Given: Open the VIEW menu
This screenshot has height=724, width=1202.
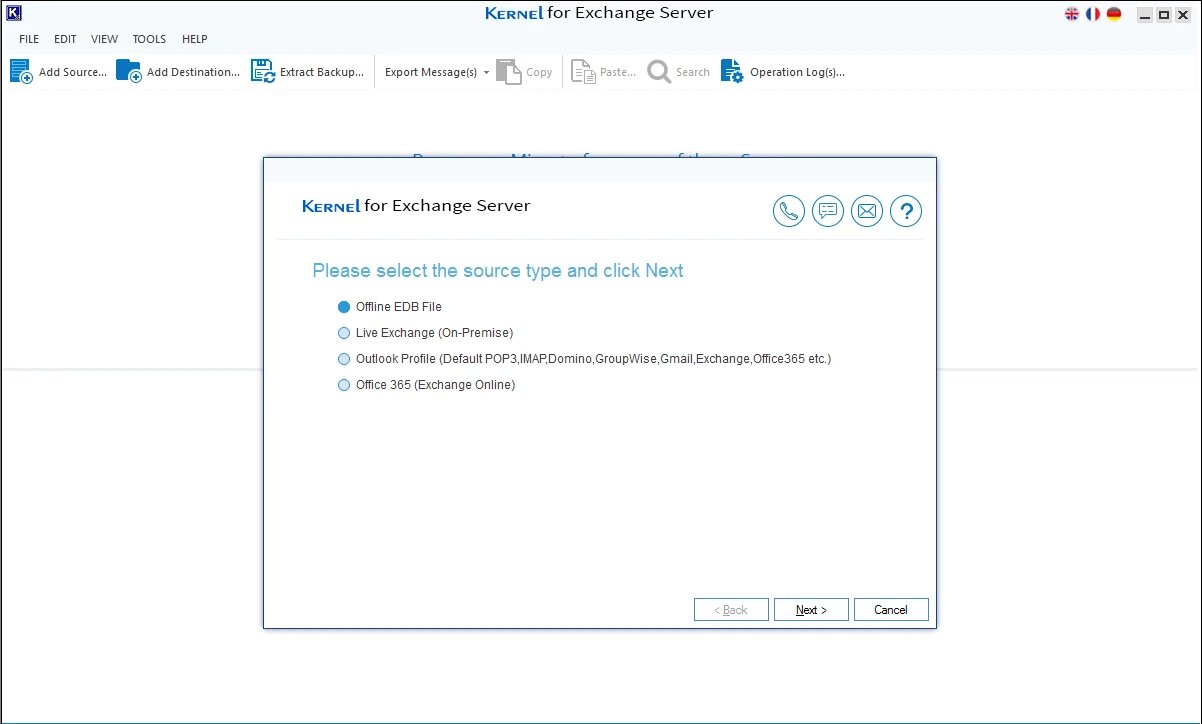Looking at the screenshot, I should [x=104, y=39].
